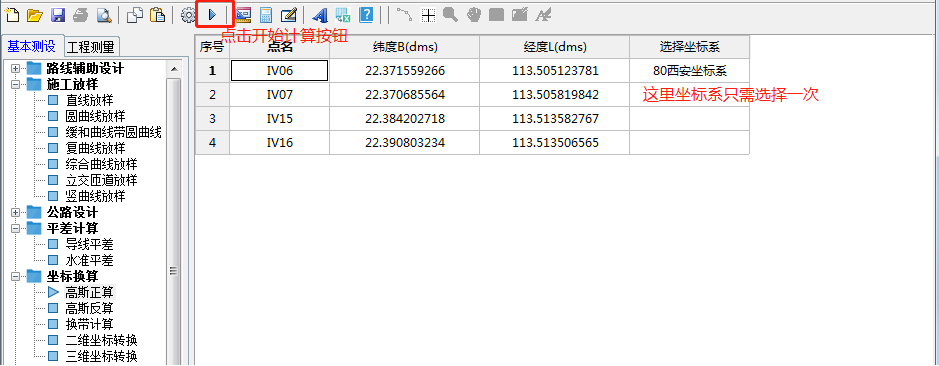Click longitude cell 113.505819842
Screen dimensions: 939x366
(x=555, y=95)
